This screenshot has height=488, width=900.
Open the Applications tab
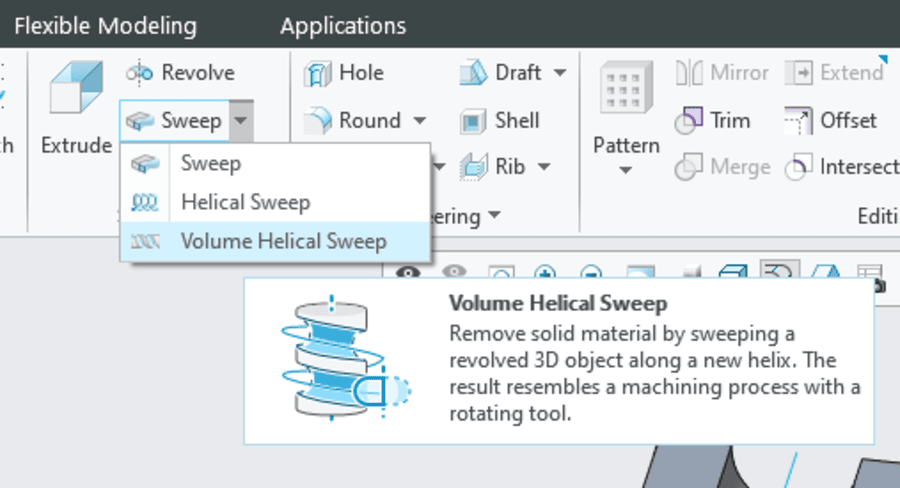(x=343, y=26)
